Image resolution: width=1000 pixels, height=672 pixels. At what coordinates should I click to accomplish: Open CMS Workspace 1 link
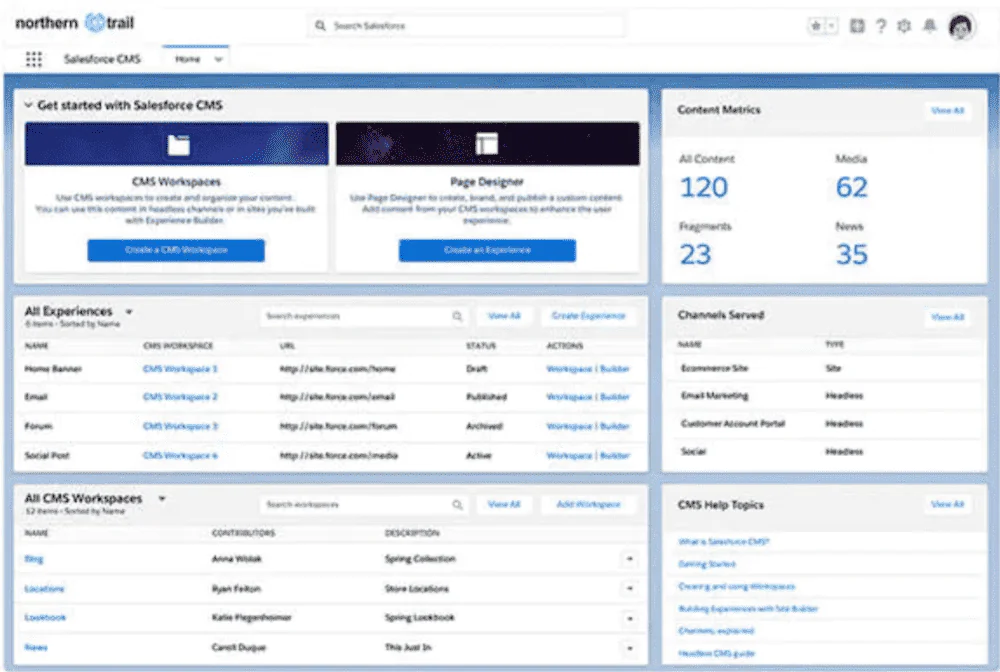click(x=180, y=369)
